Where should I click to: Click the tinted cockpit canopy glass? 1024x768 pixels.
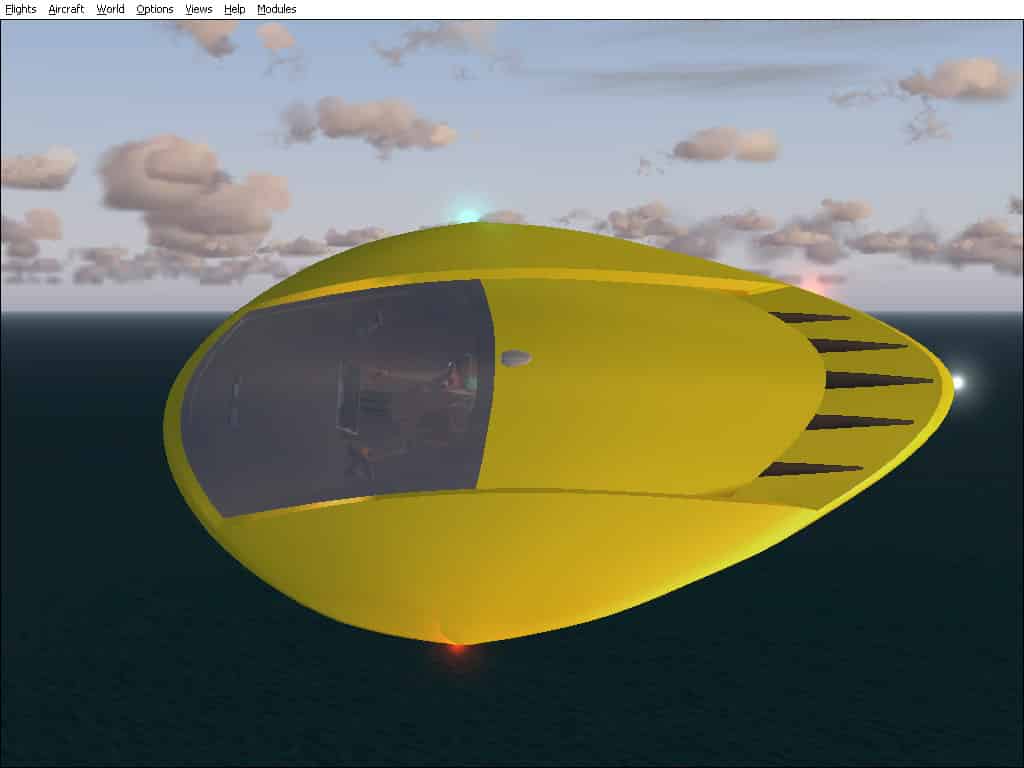[300, 400]
